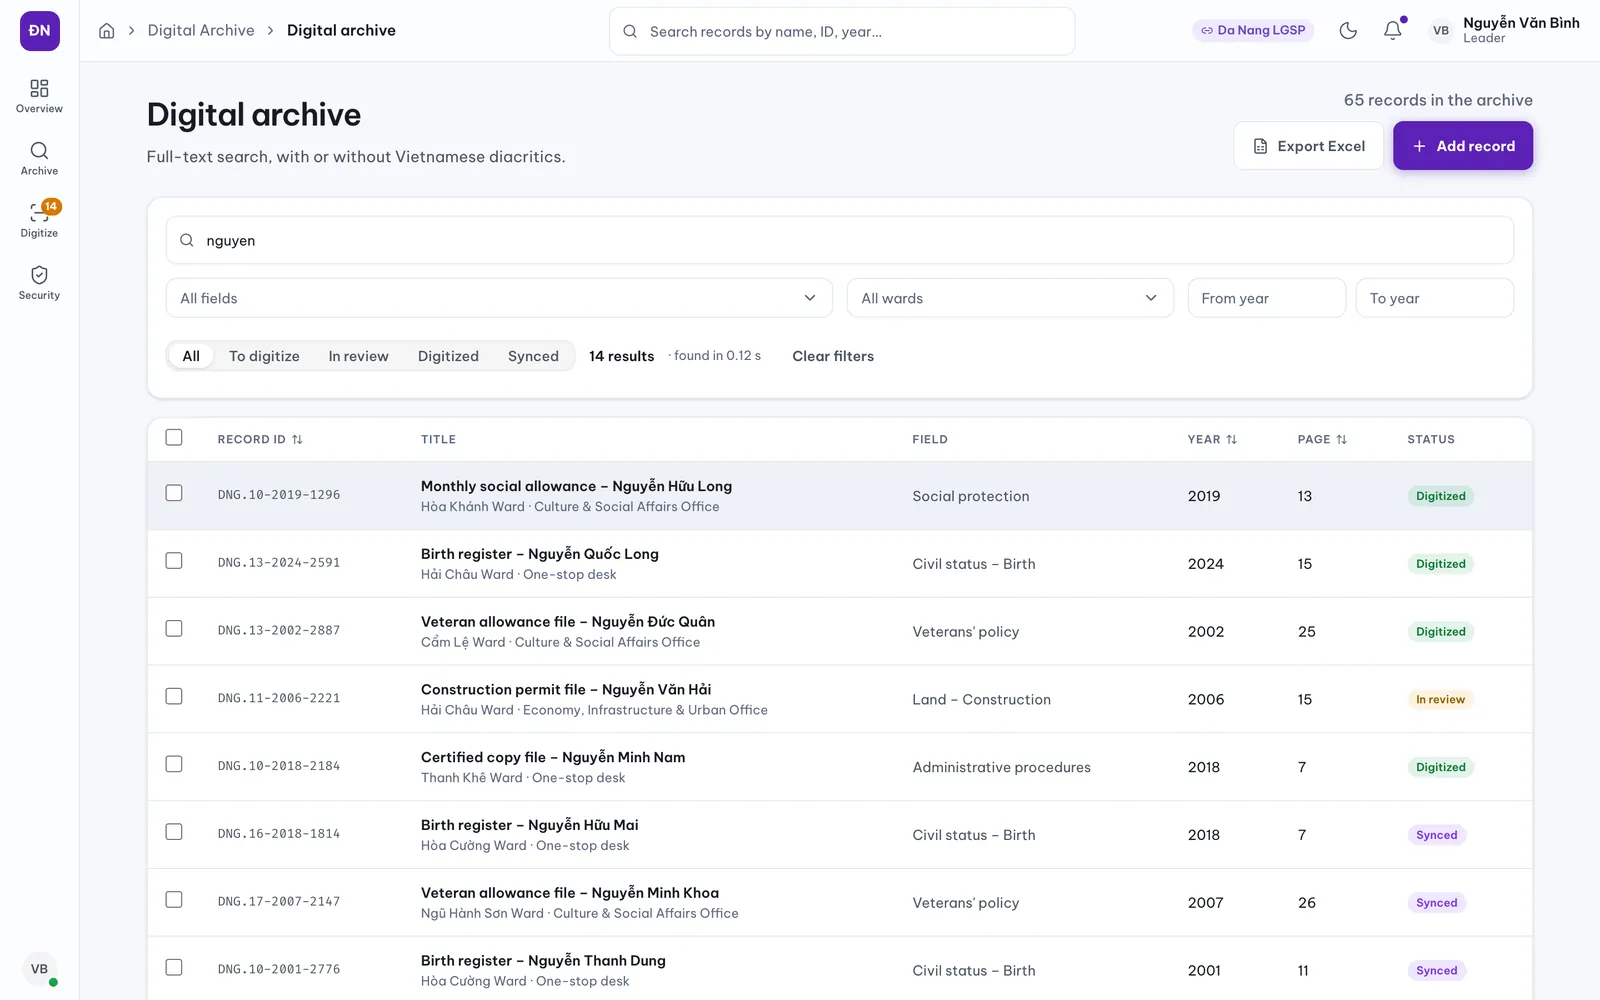Click the To year field
The width and height of the screenshot is (1600, 1000).
[x=1435, y=298]
